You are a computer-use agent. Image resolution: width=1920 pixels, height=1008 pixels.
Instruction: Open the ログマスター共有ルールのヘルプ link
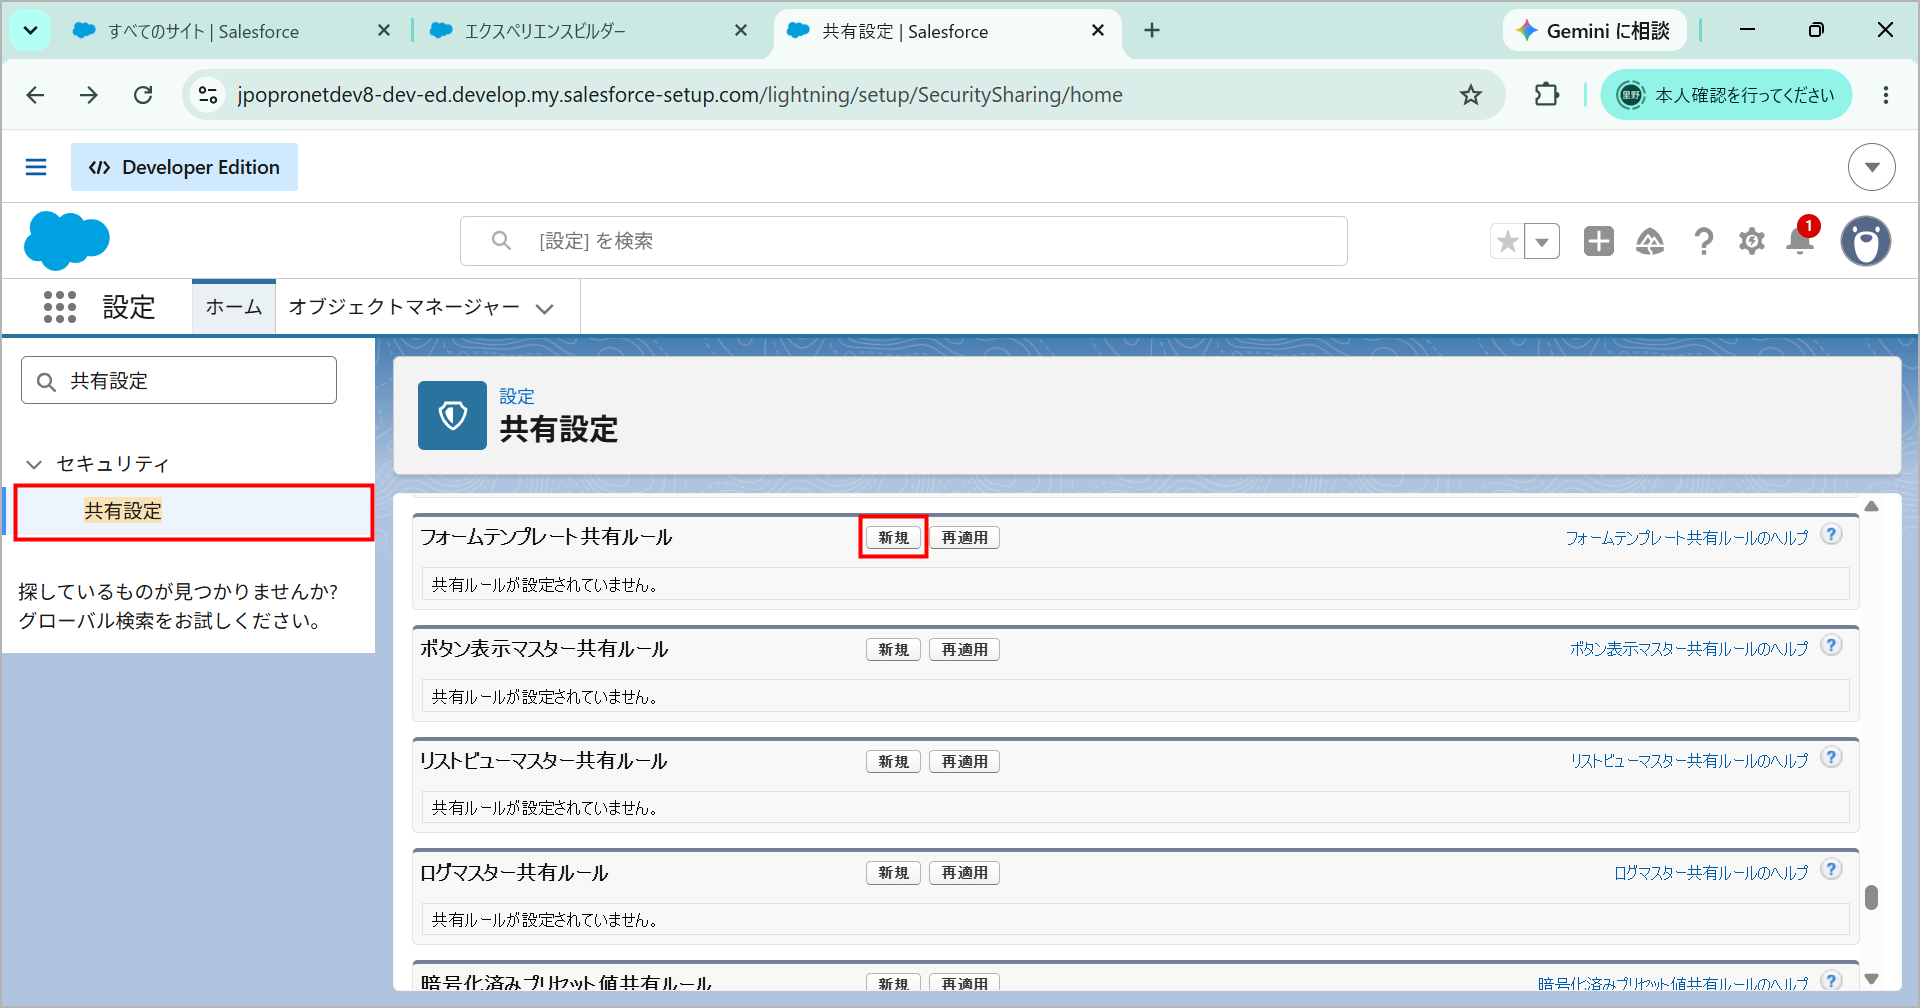coord(1711,873)
